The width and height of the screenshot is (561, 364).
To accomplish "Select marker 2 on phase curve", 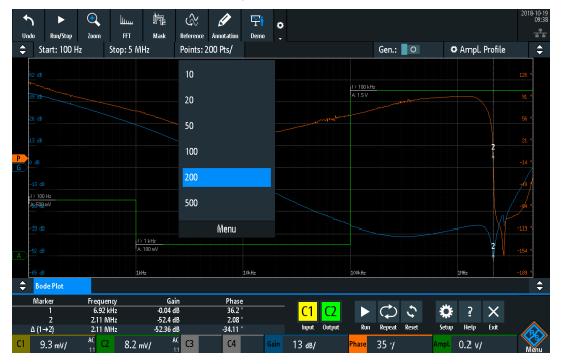I will [493, 147].
